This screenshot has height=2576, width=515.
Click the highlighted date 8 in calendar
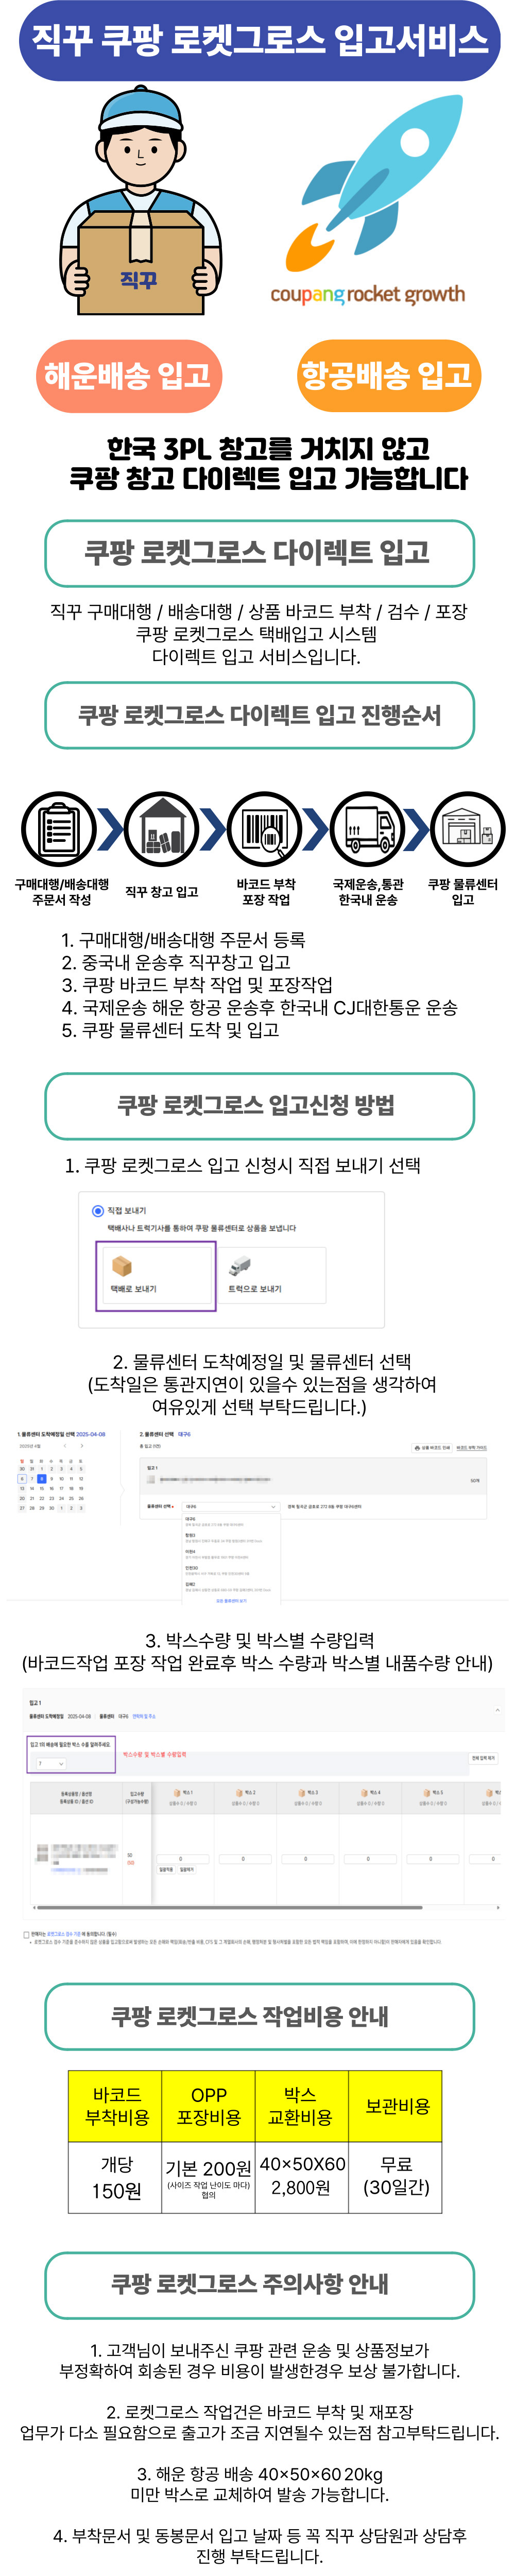41,1478
